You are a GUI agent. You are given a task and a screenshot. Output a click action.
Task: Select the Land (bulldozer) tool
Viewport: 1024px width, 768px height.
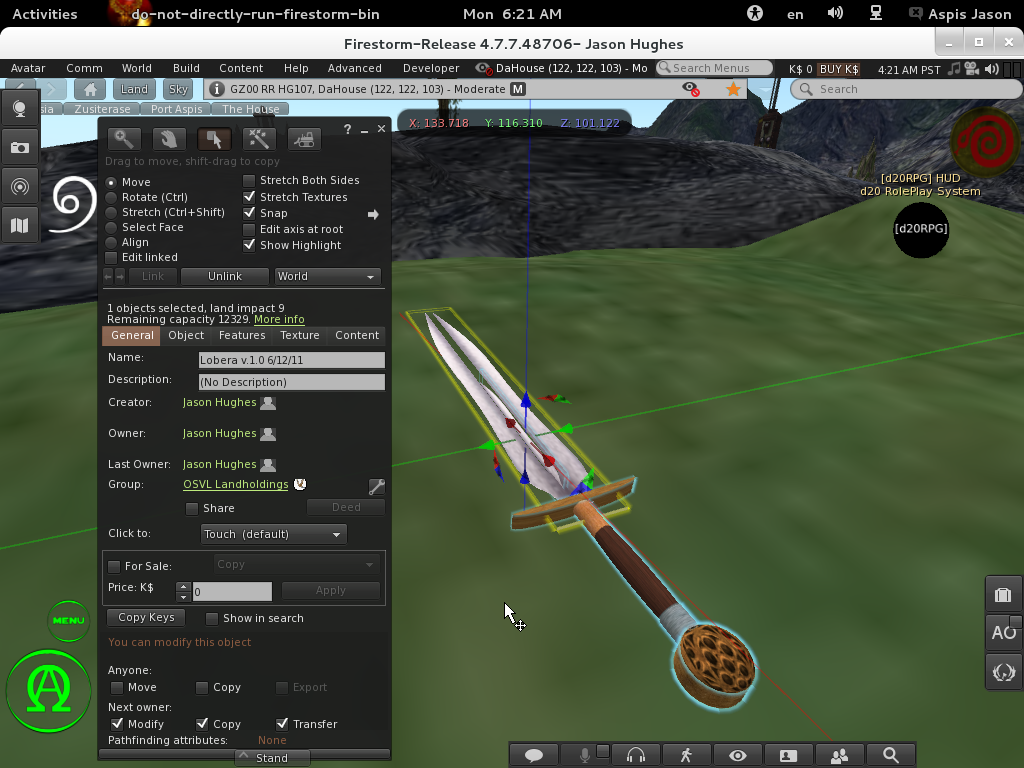coord(304,138)
